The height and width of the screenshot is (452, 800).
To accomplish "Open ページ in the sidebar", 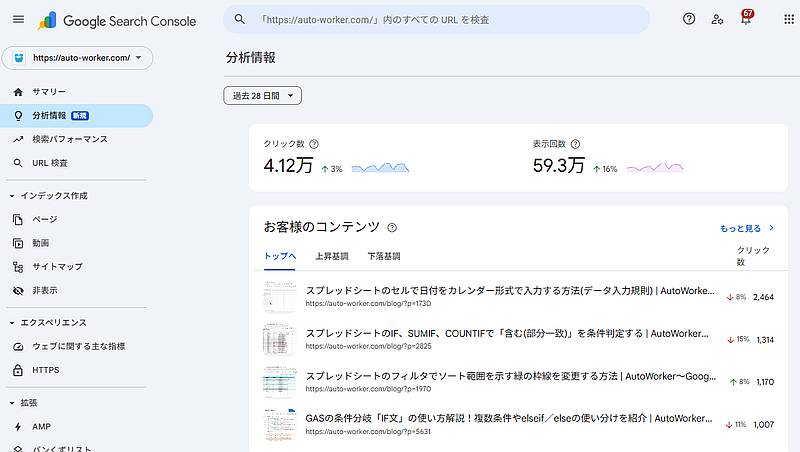I will click(77, 219).
